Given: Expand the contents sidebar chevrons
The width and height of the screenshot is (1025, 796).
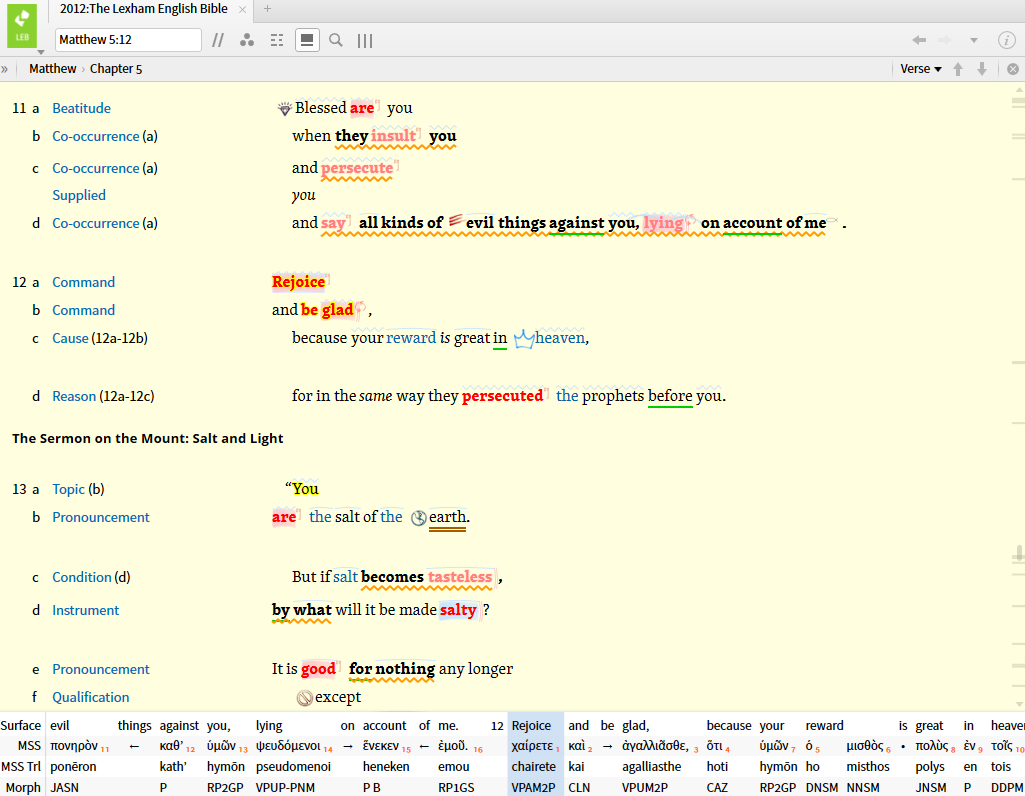Looking at the screenshot, I should click(5, 69).
